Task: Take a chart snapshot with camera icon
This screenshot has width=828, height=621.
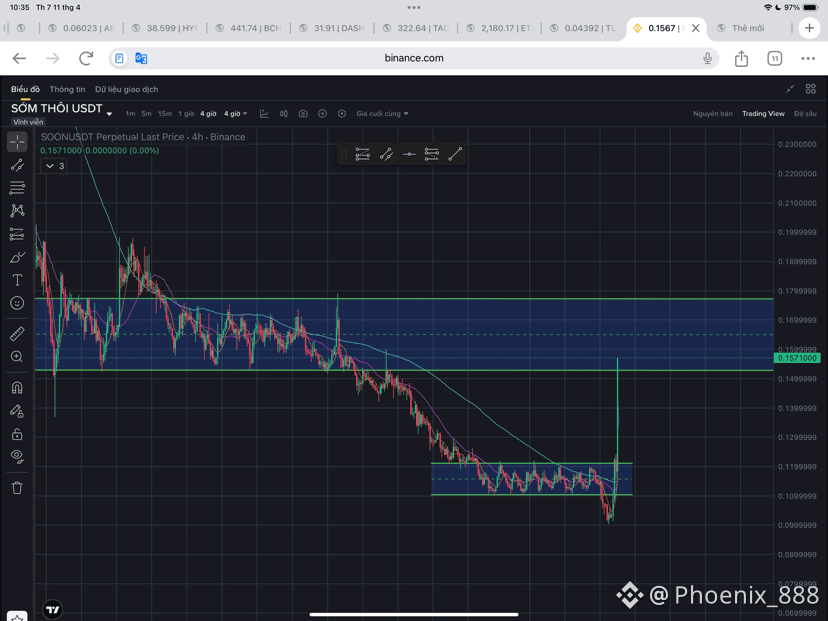Action: coord(303,114)
